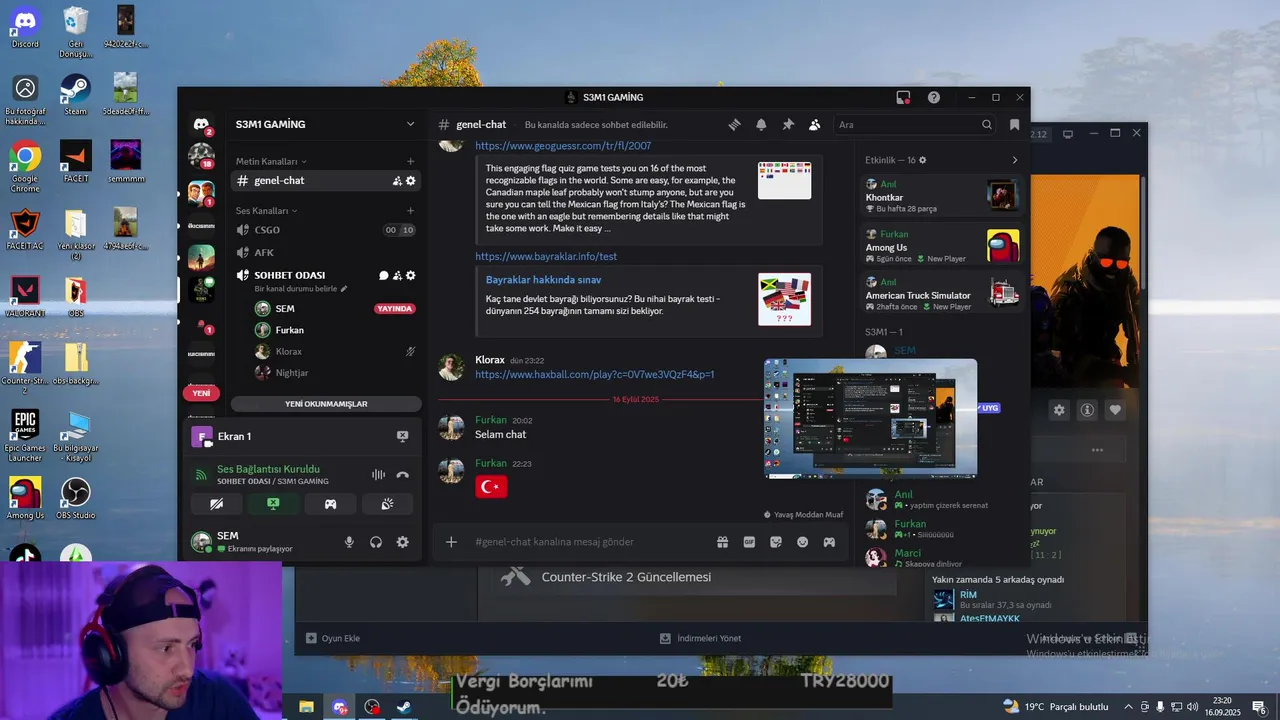Screen dimensions: 1280x720
Task: Toggle microphone mute for SEM
Action: tap(349, 542)
